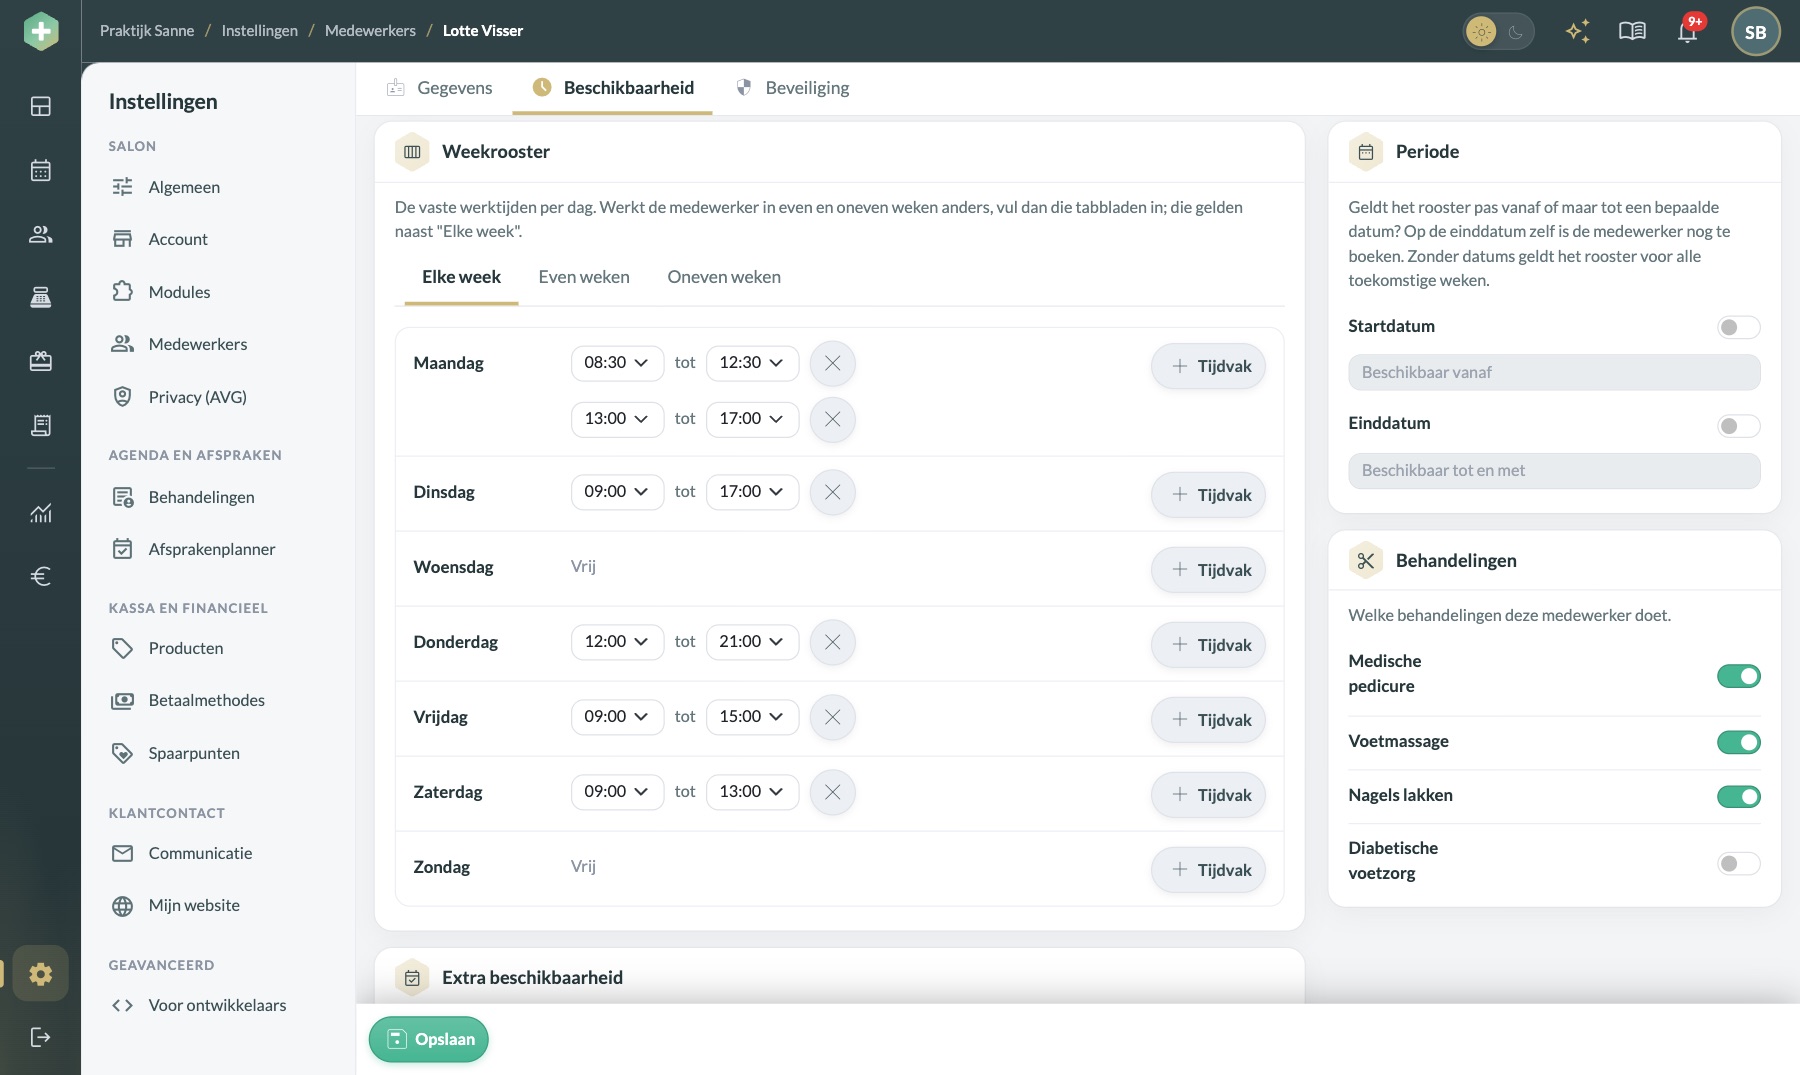Open the cash register icon in left rail

point(41,297)
